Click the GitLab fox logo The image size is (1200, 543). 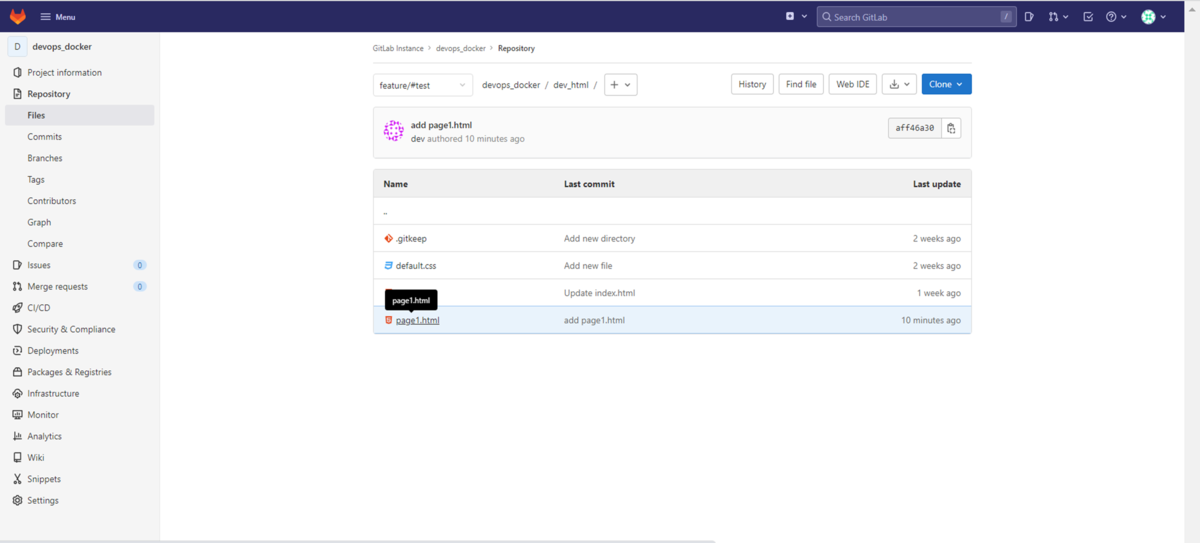pyautogui.click(x=18, y=17)
